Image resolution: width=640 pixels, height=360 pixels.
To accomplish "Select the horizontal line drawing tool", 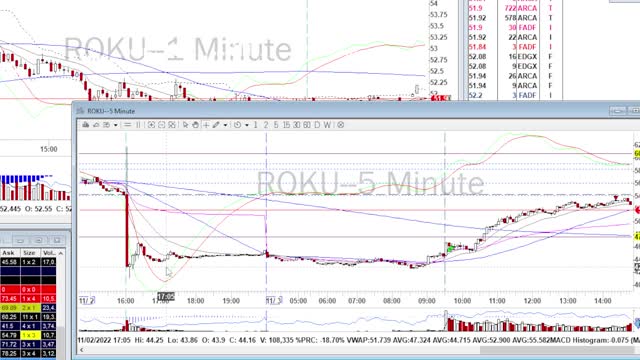I will (x=127, y=125).
